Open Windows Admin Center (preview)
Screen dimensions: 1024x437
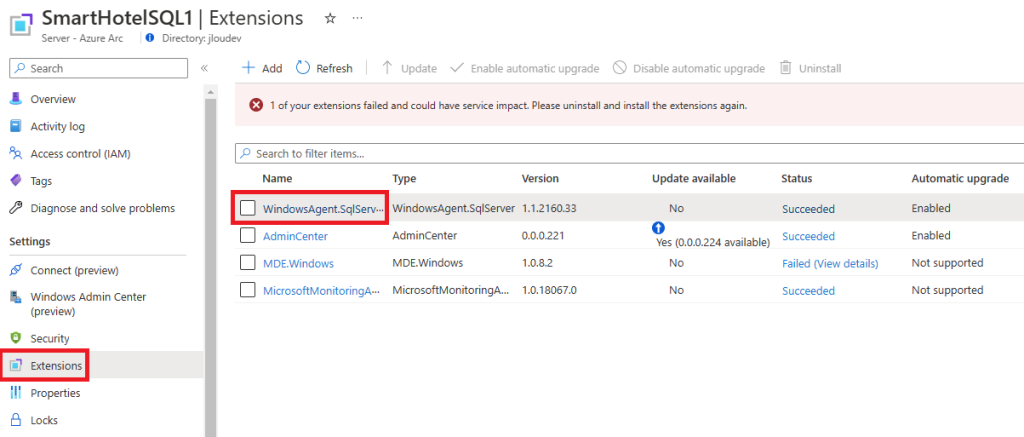88,304
